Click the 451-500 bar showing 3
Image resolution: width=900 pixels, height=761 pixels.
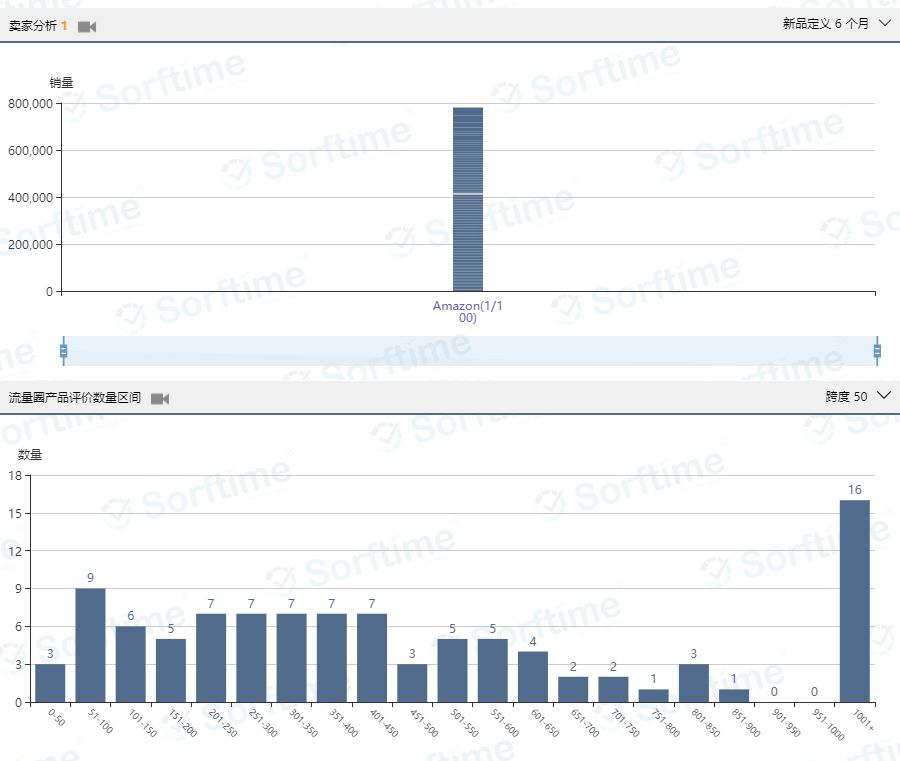pos(412,683)
